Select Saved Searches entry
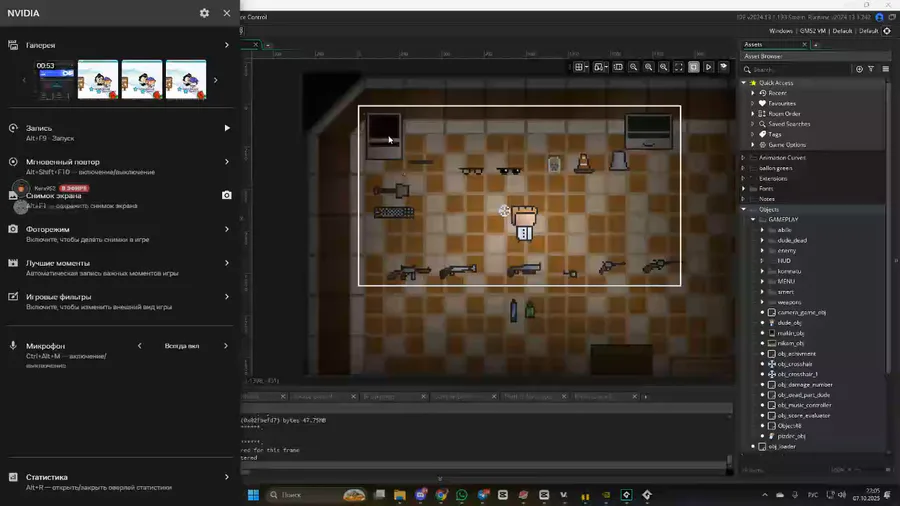 tap(789, 124)
